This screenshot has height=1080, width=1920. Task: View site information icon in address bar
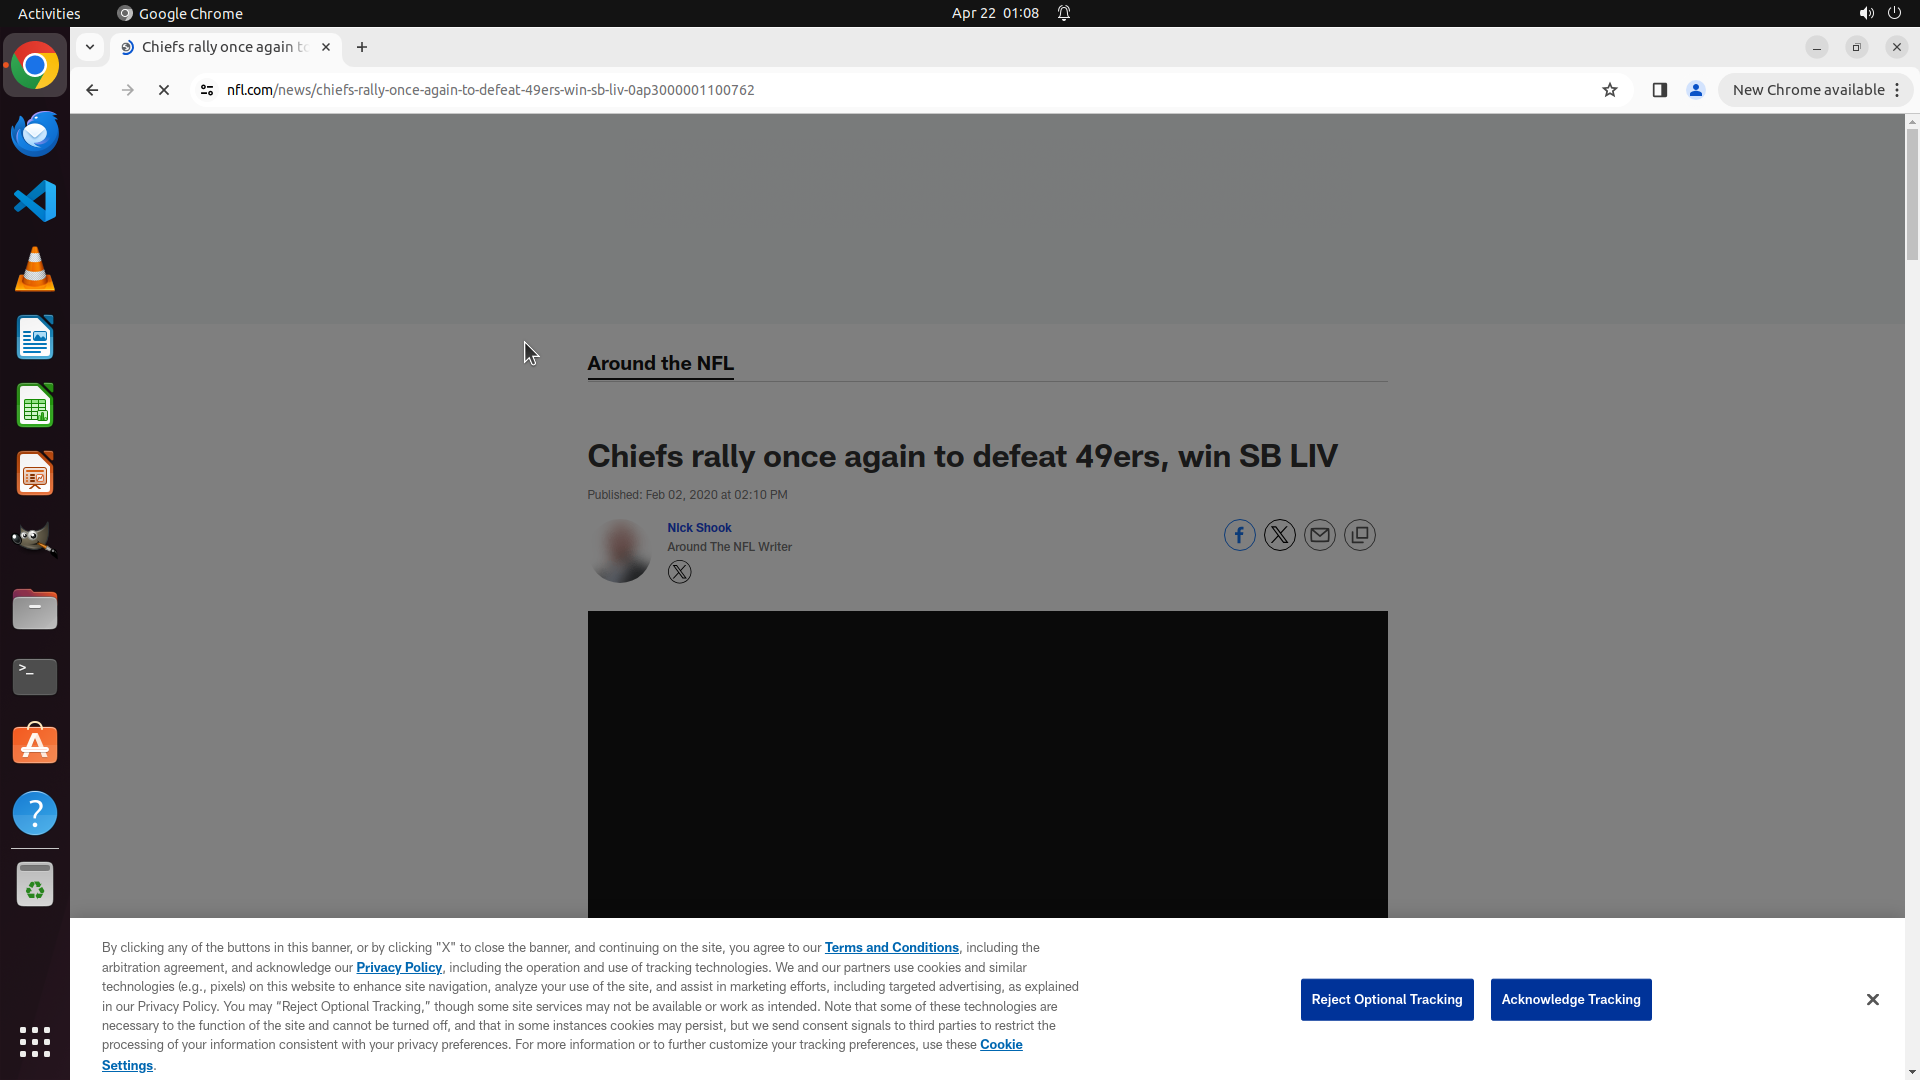[207, 90]
